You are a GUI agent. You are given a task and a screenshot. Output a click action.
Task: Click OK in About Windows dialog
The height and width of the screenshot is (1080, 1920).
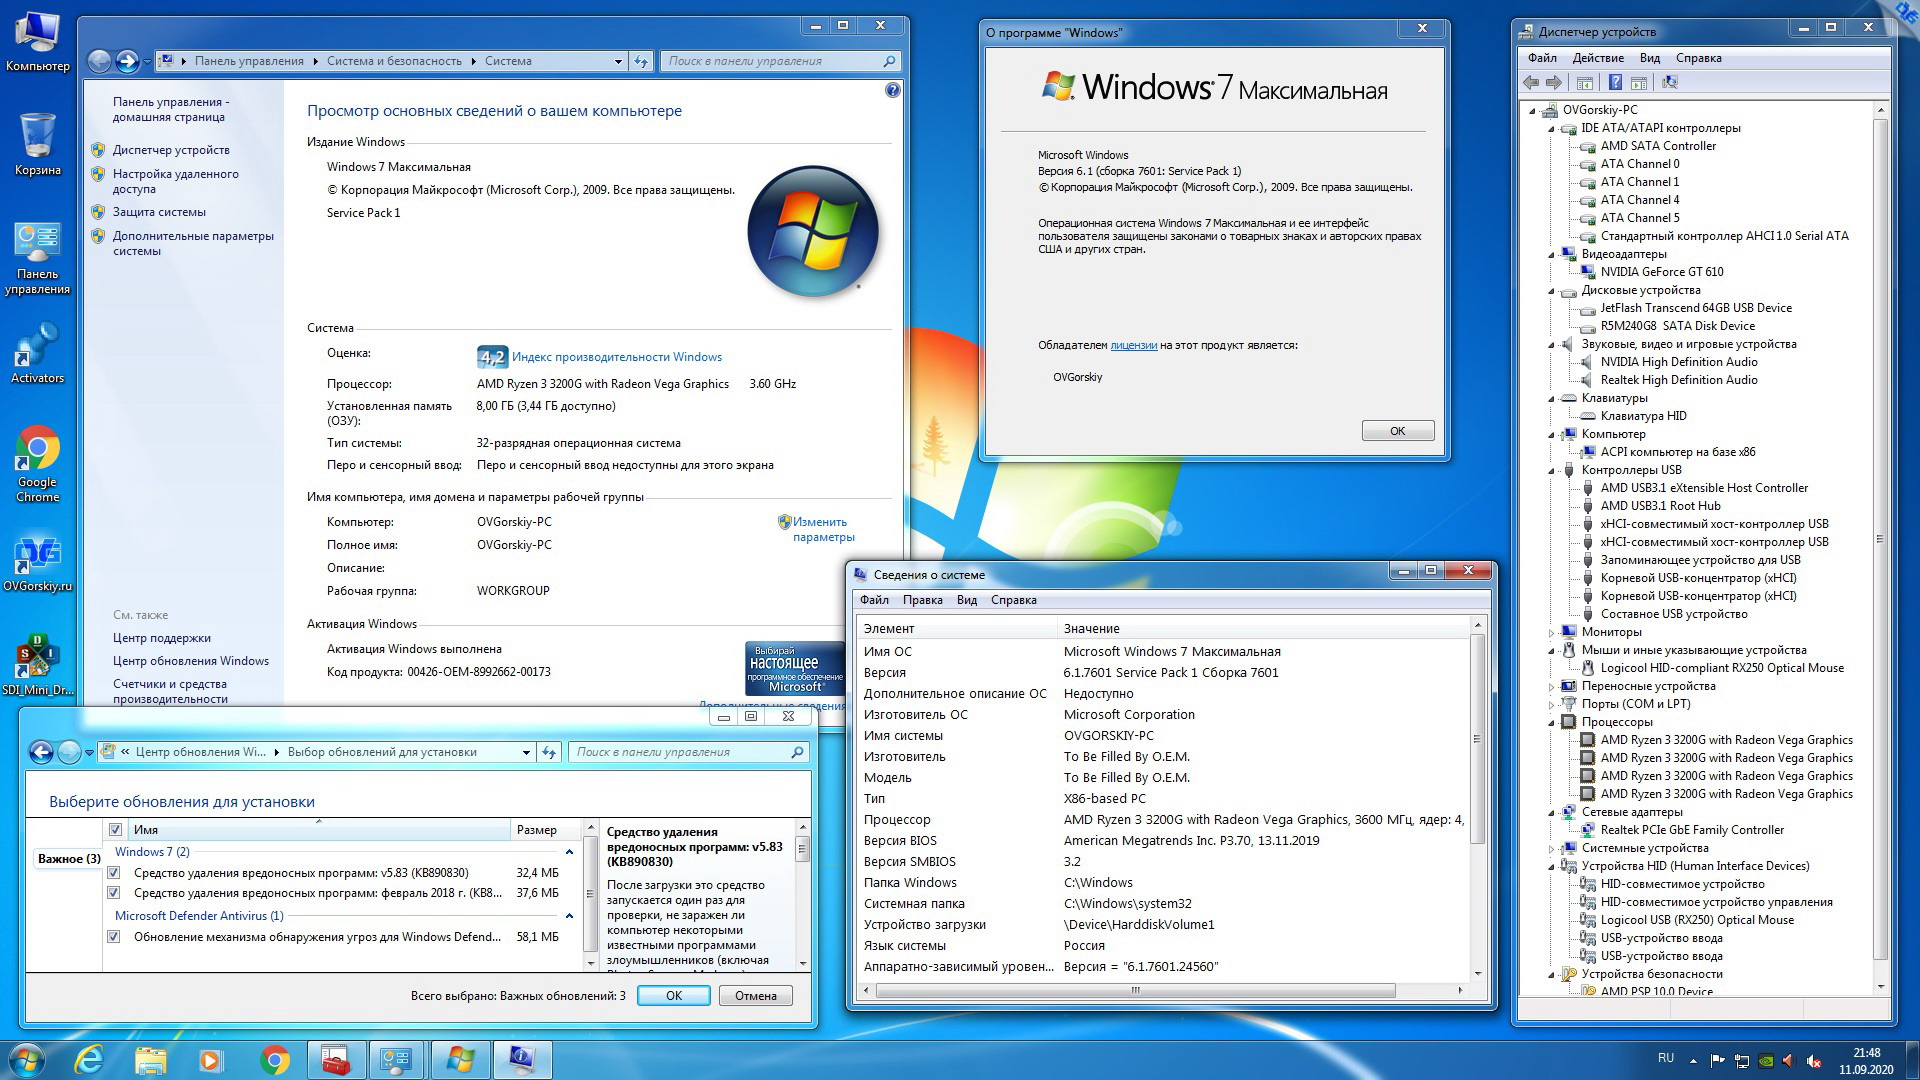coord(1397,431)
